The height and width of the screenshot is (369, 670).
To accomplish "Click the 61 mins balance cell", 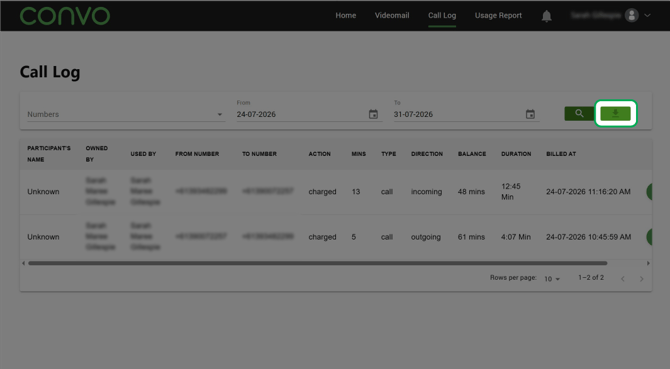I will click(471, 237).
